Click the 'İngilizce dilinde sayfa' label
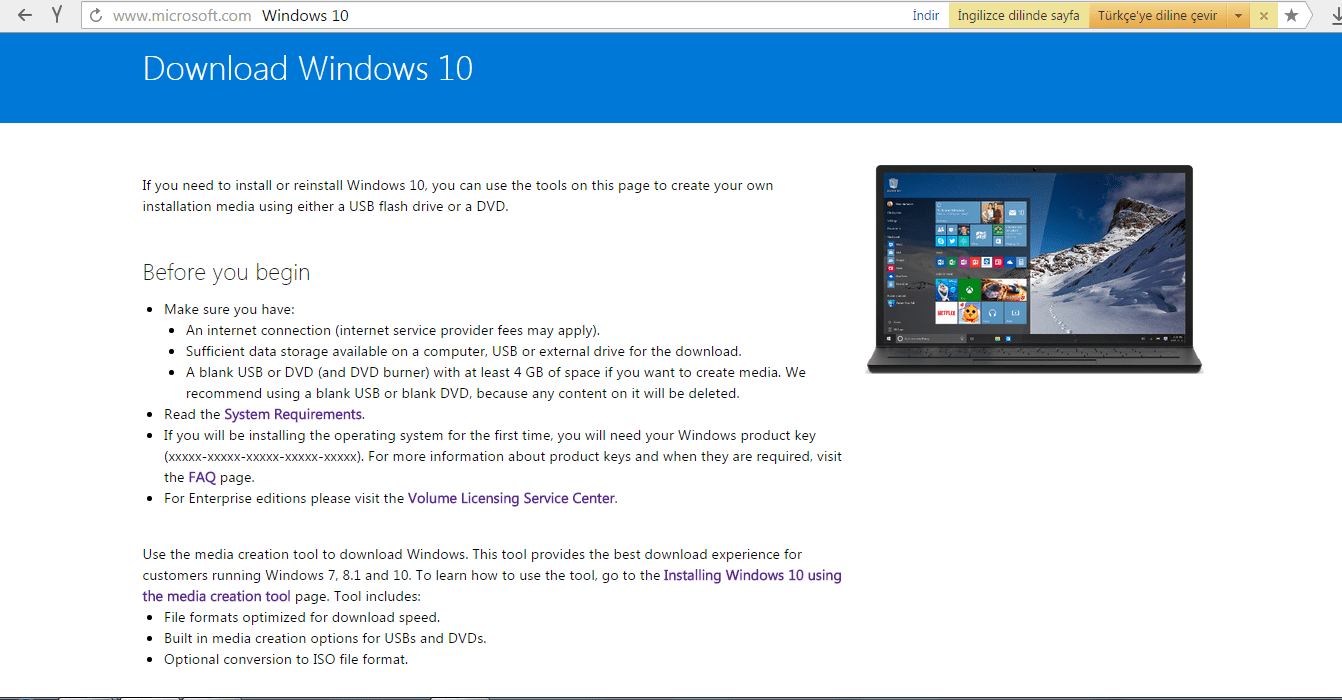Image resolution: width=1342 pixels, height=700 pixels. (1018, 16)
